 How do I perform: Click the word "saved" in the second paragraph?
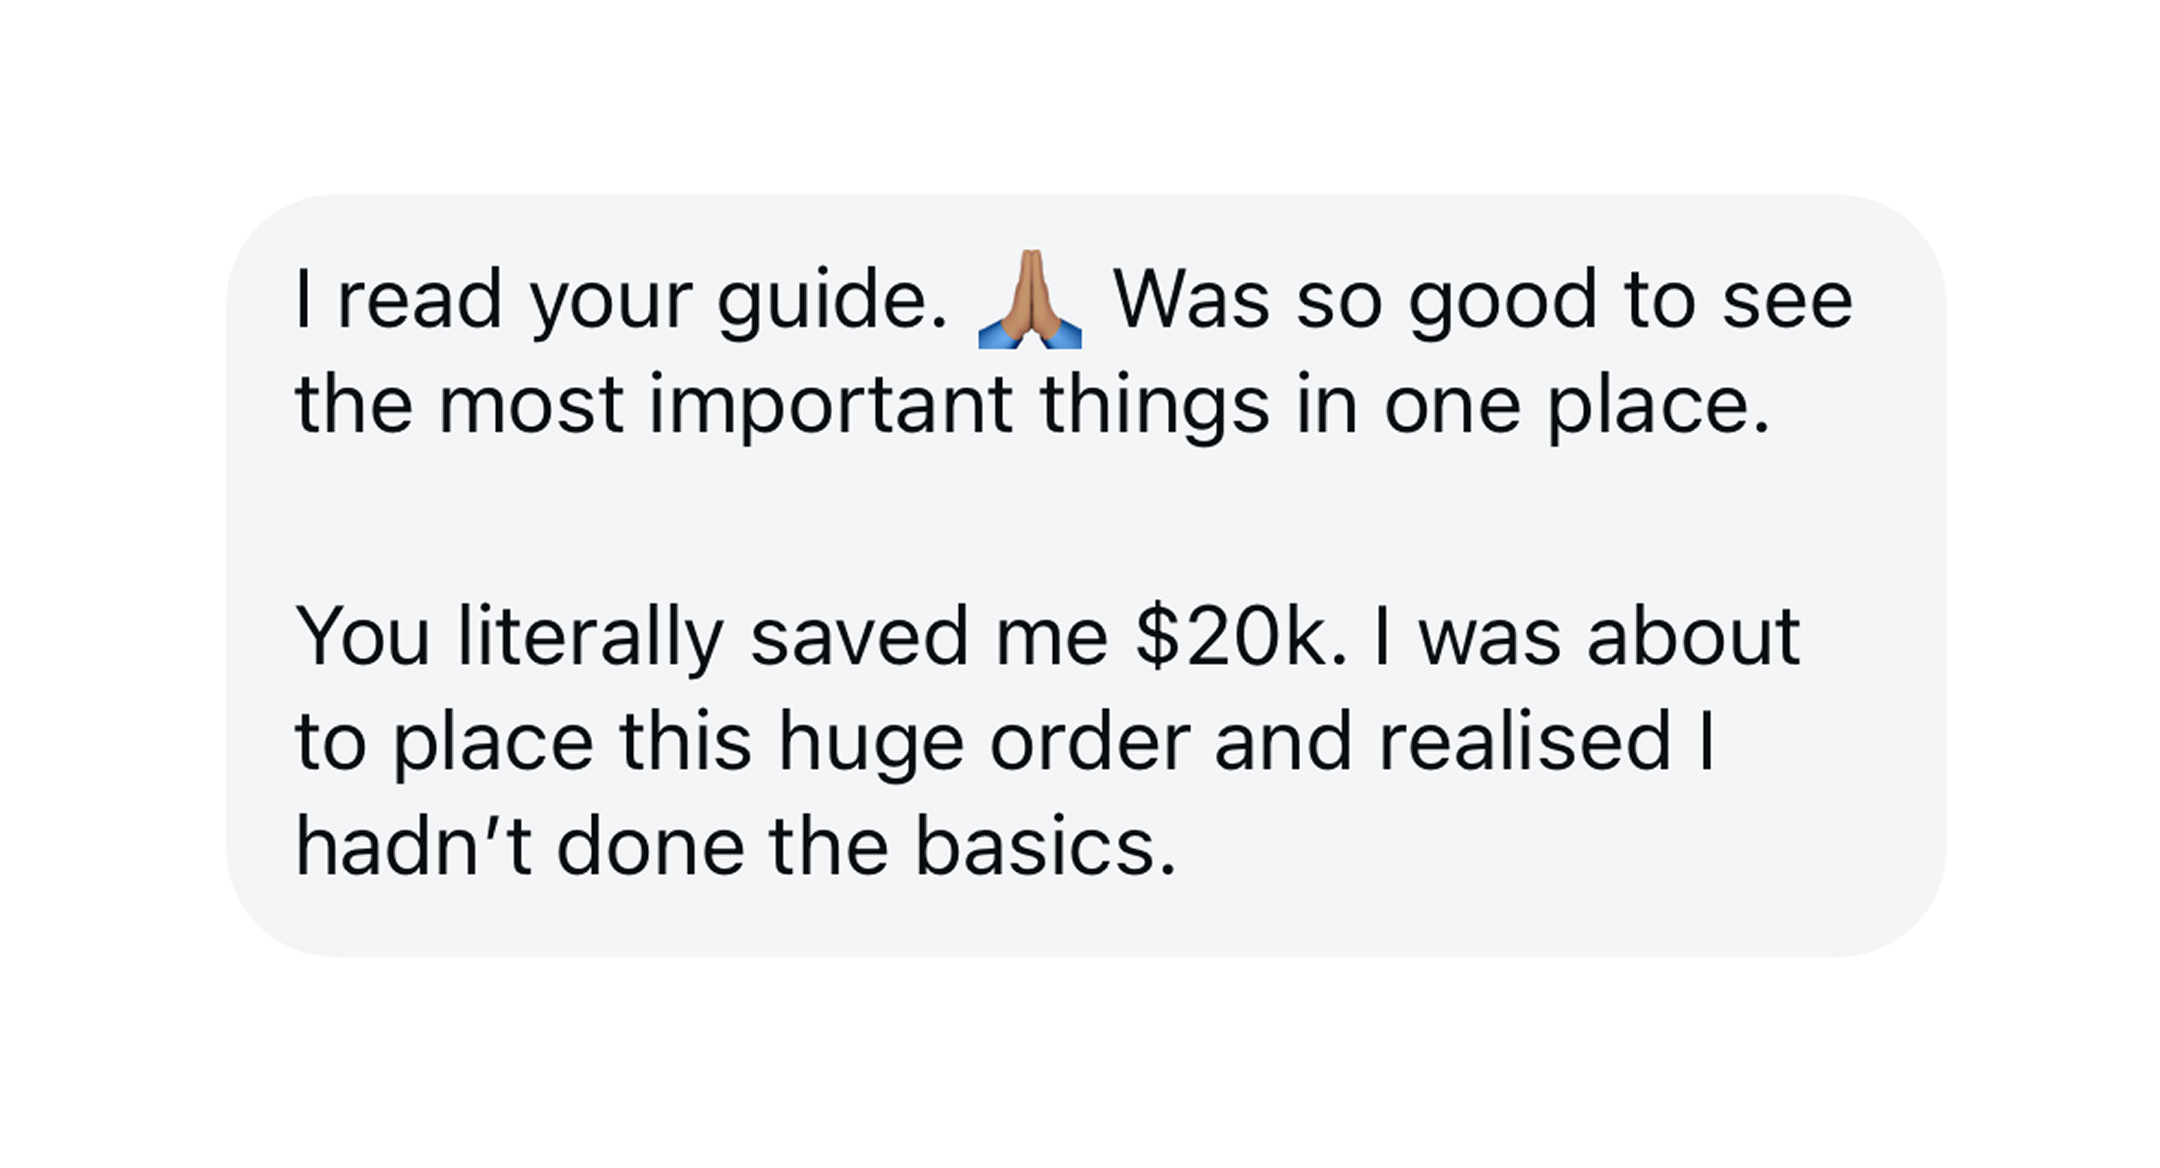pos(859,637)
